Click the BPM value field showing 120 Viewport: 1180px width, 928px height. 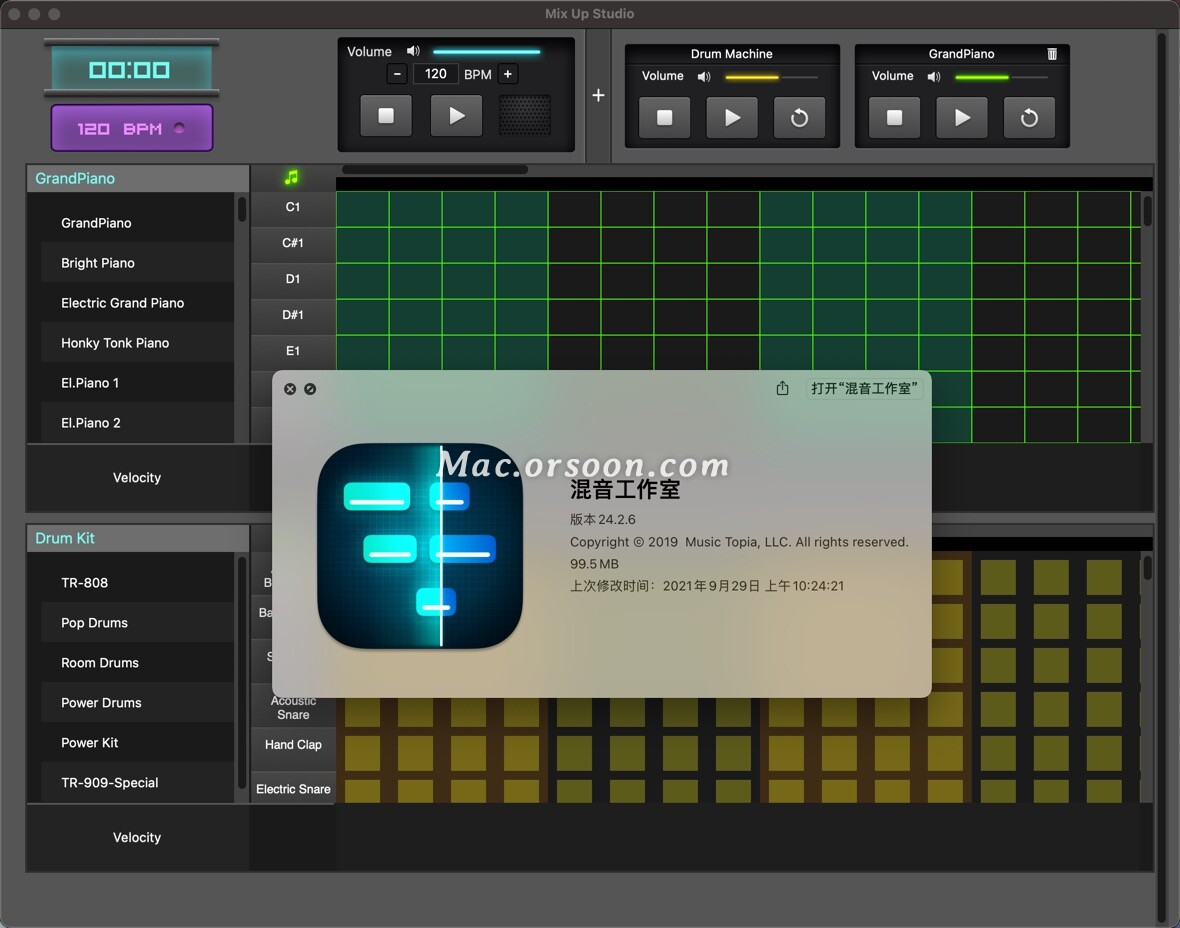click(436, 74)
